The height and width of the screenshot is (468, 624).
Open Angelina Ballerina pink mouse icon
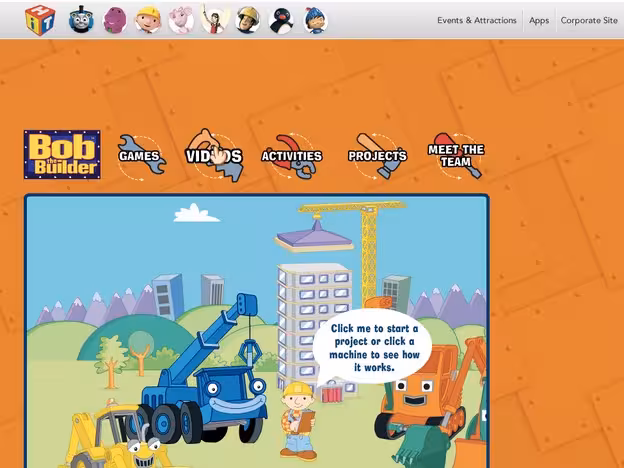coord(181,20)
